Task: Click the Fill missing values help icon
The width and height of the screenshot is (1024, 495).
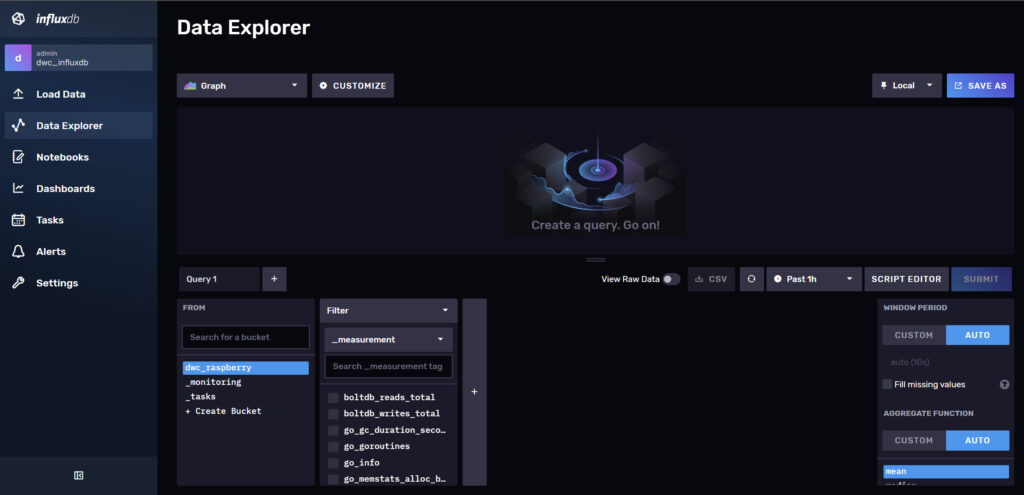Action: pyautogui.click(x=1004, y=385)
